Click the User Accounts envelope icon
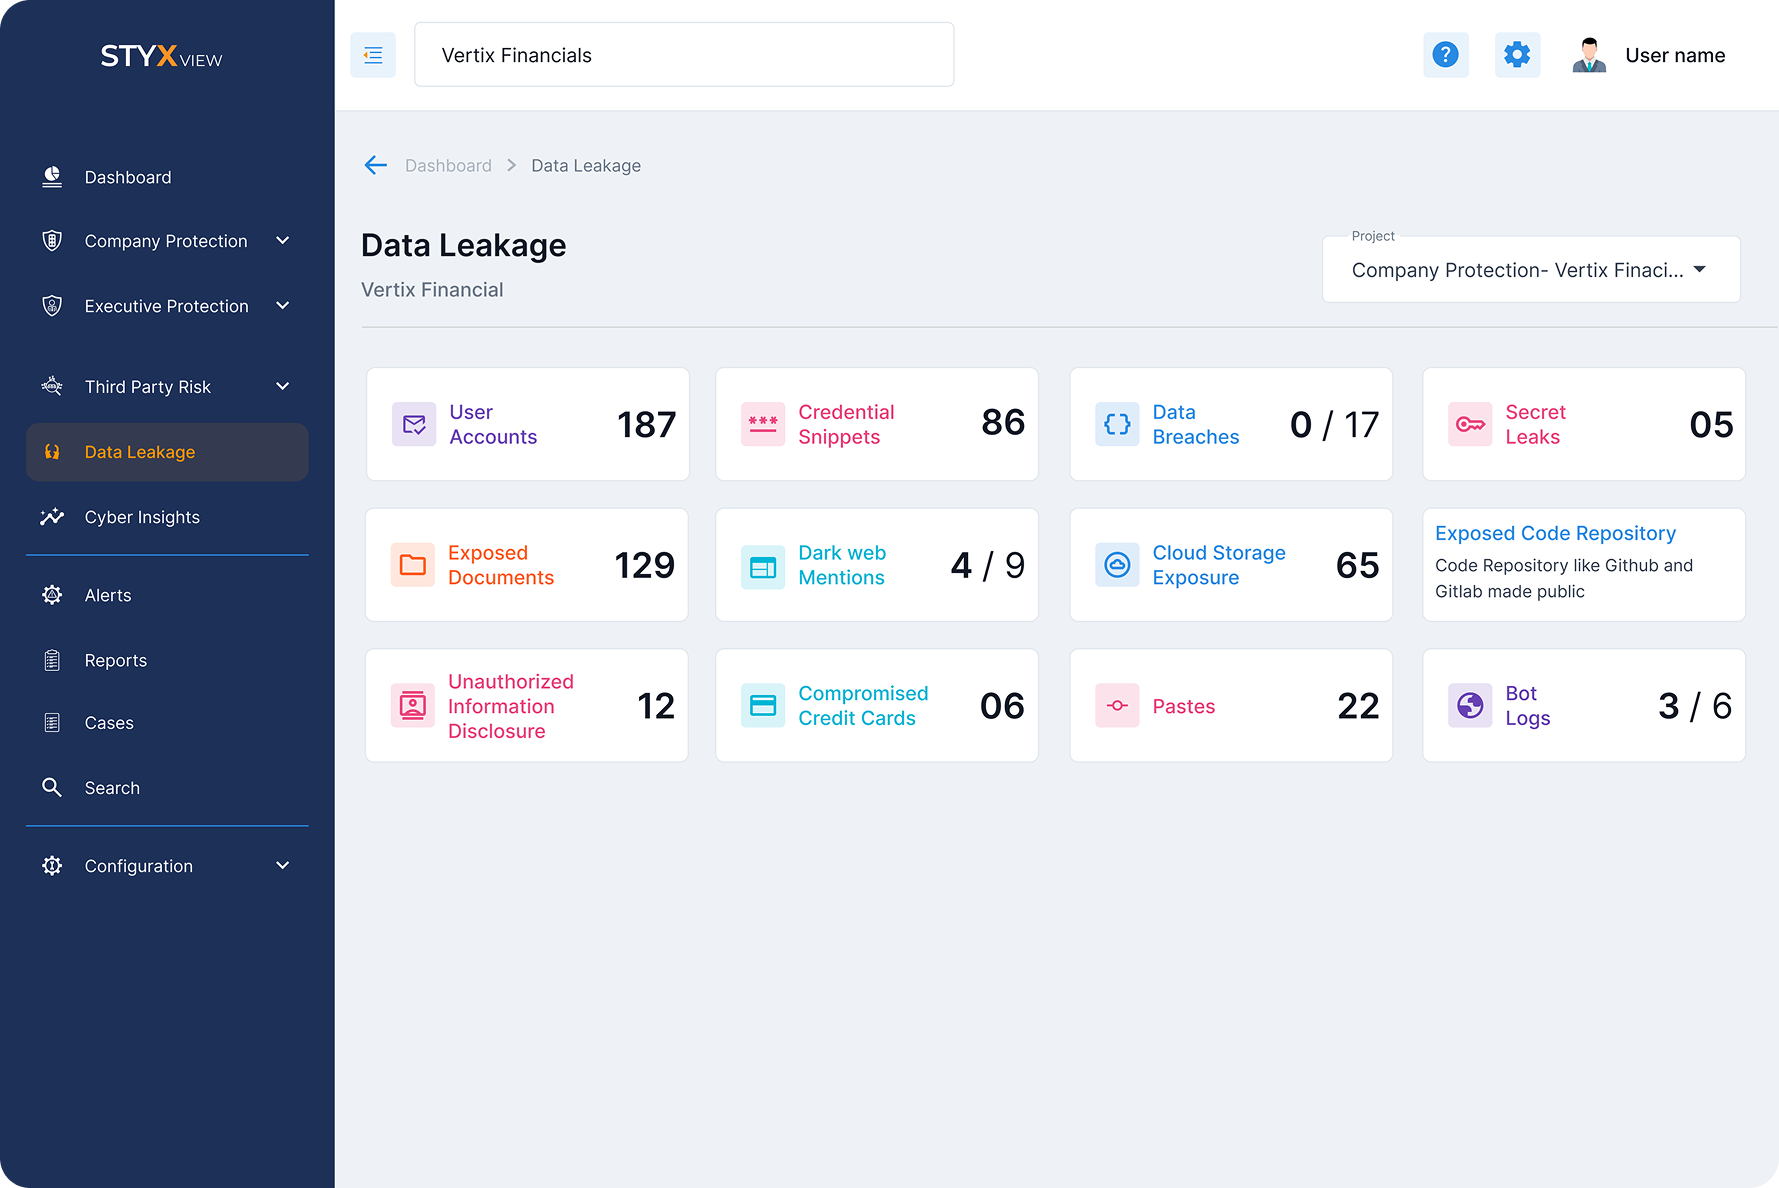The width and height of the screenshot is (1779, 1188). click(x=414, y=424)
